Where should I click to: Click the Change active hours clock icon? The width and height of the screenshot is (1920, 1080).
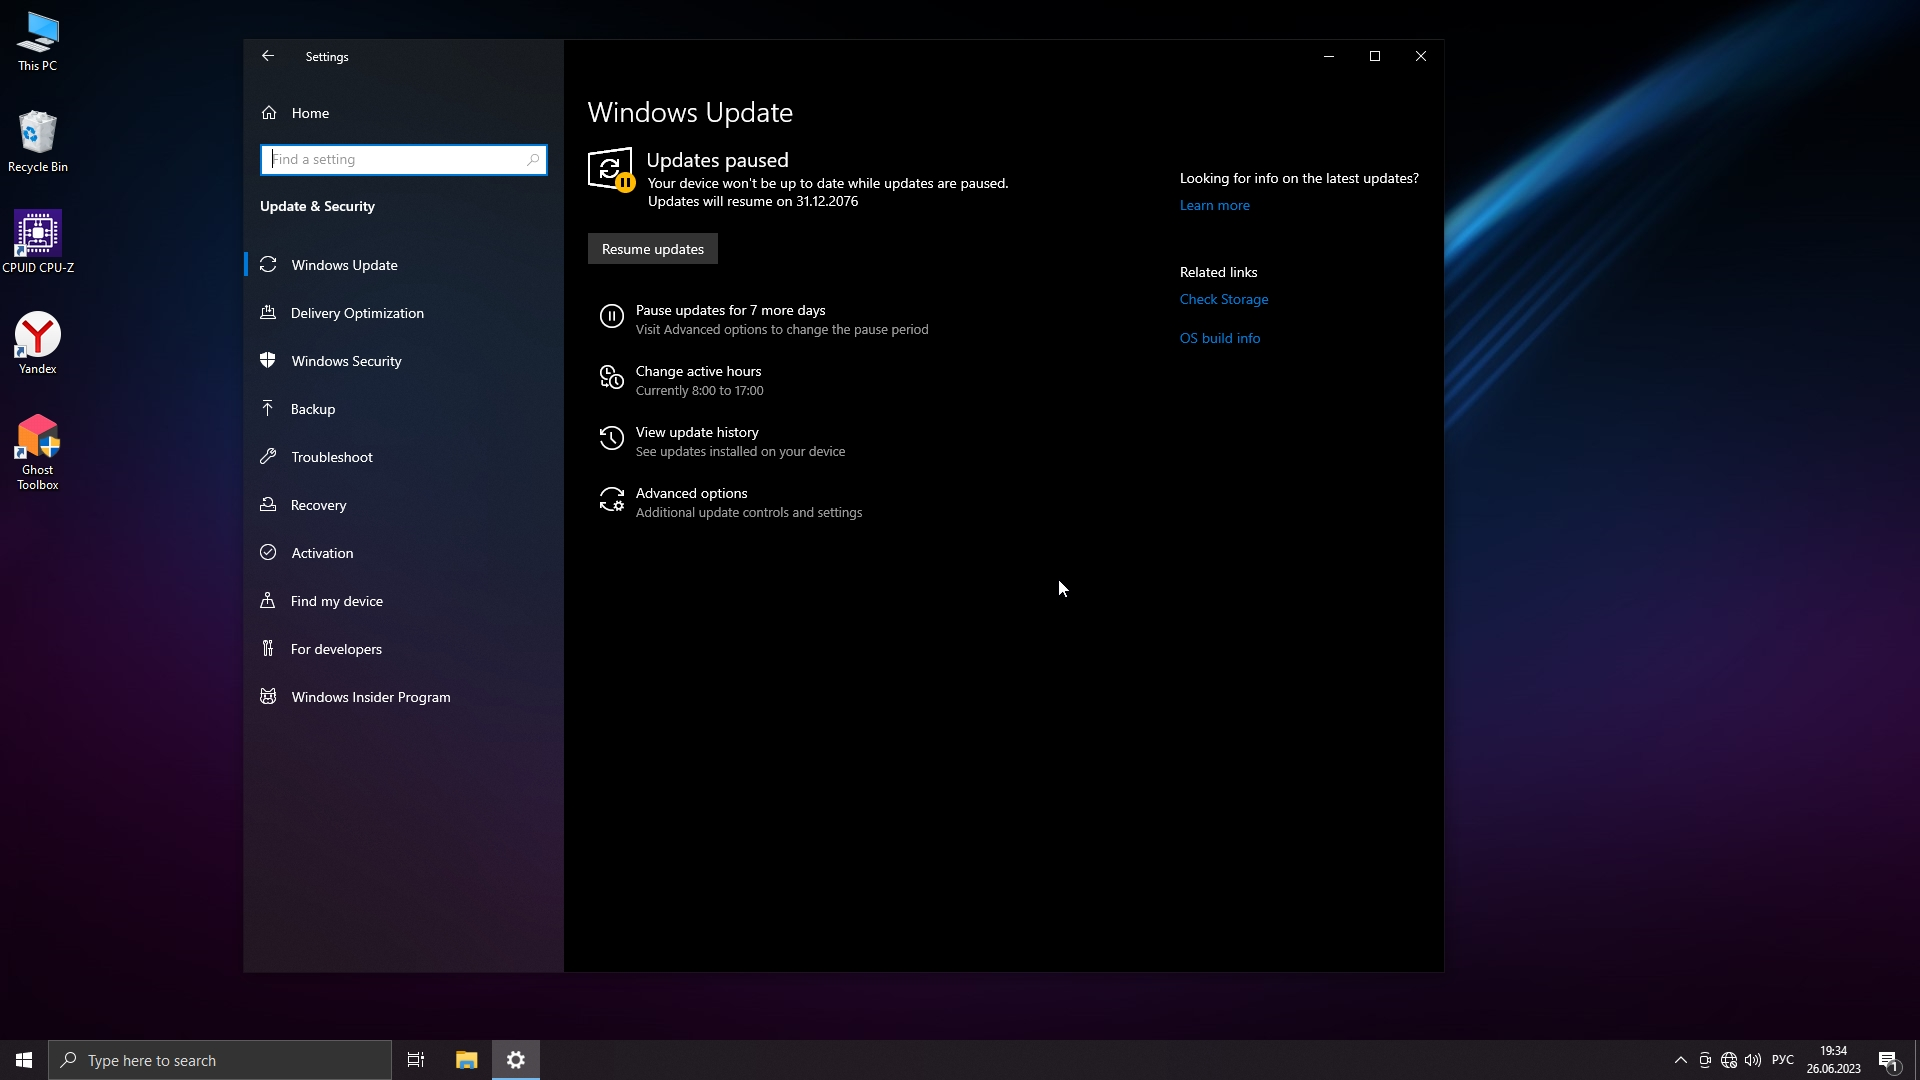611,378
